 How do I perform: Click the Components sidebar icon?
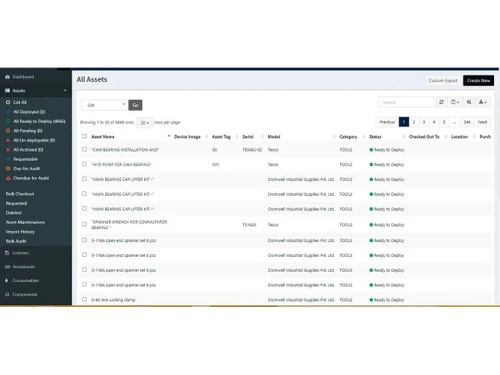pos(7,294)
